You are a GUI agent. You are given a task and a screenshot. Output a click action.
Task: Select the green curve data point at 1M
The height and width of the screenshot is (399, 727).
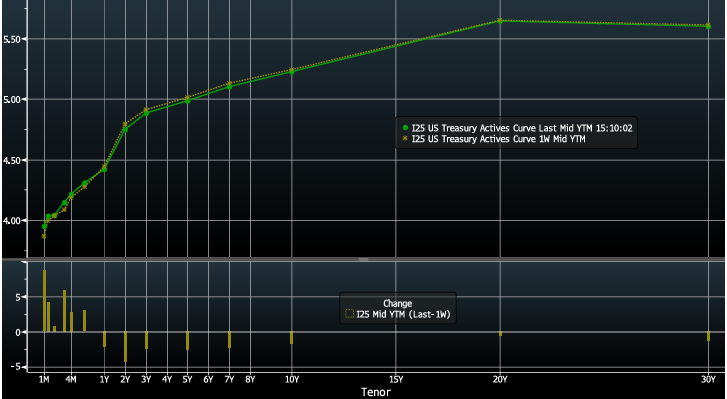pyautogui.click(x=44, y=227)
